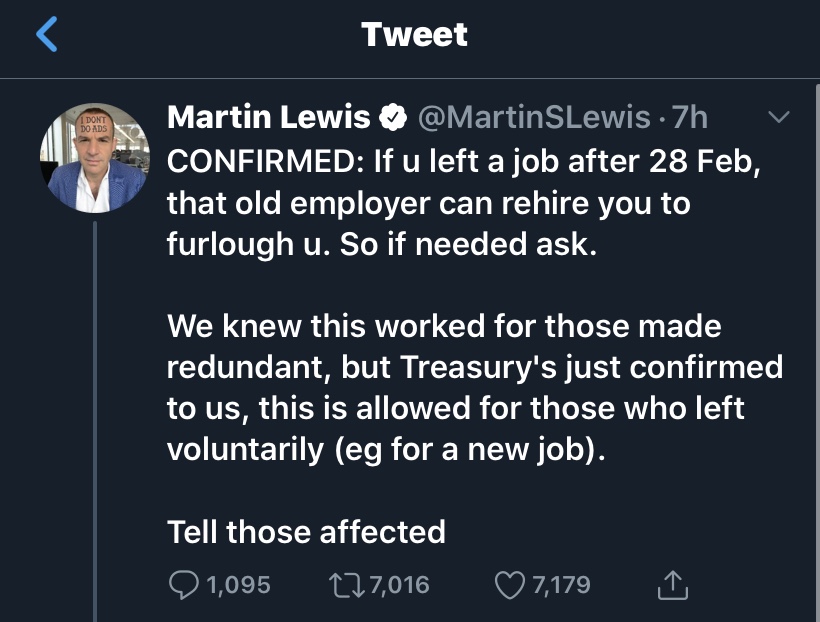Click the vertical thread line below avatar
The width and height of the screenshot is (820, 622).
95,420
